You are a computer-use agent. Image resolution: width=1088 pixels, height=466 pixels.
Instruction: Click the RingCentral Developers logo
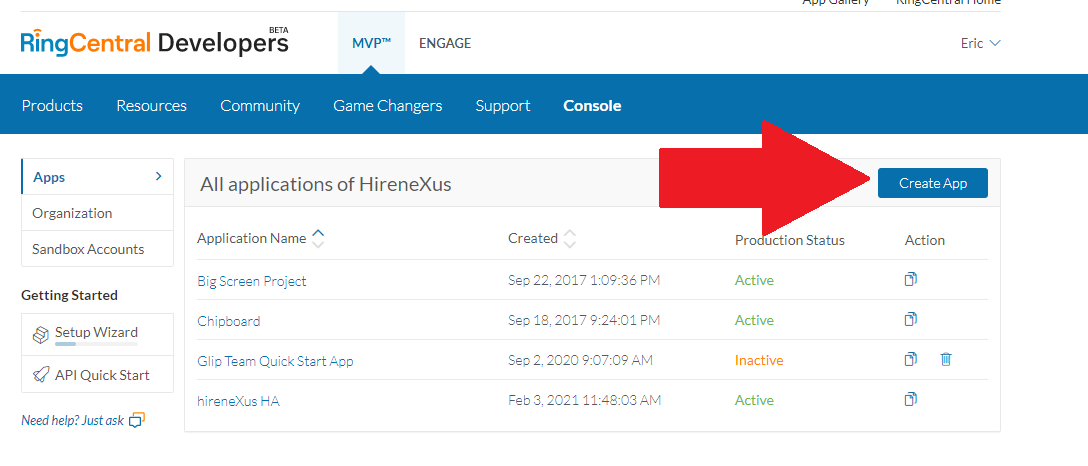pos(155,42)
